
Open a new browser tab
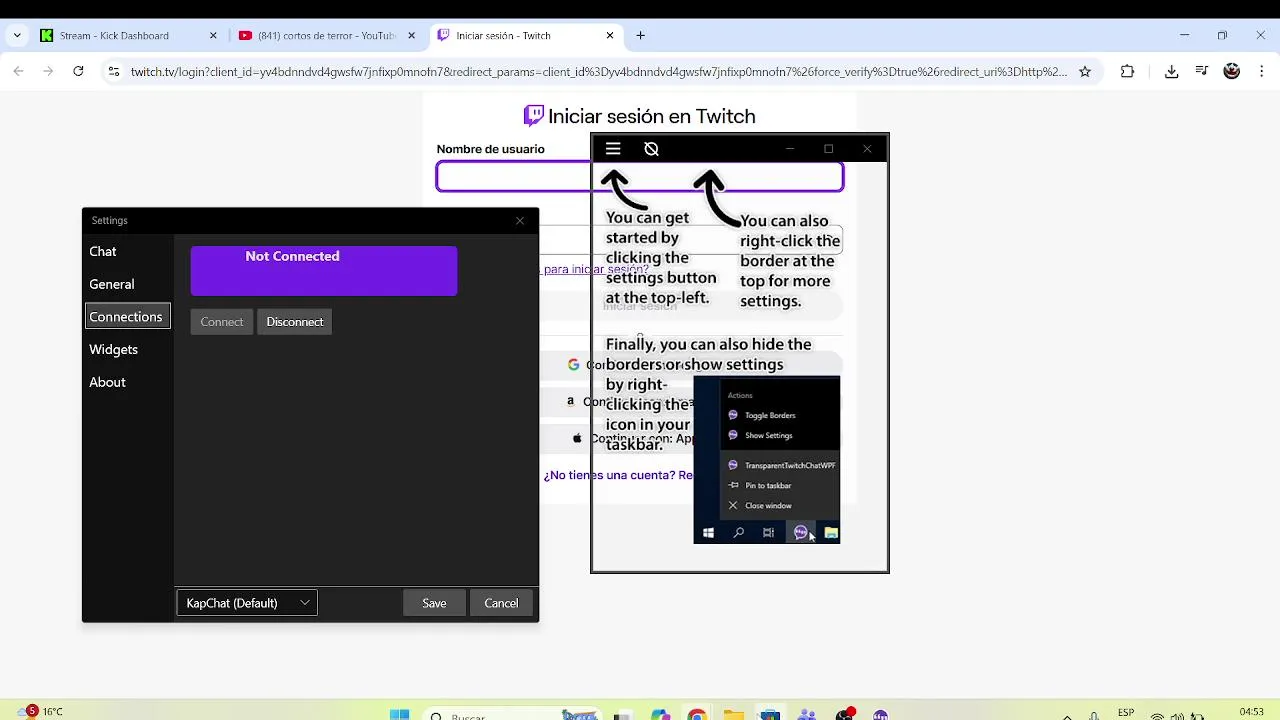(x=641, y=36)
